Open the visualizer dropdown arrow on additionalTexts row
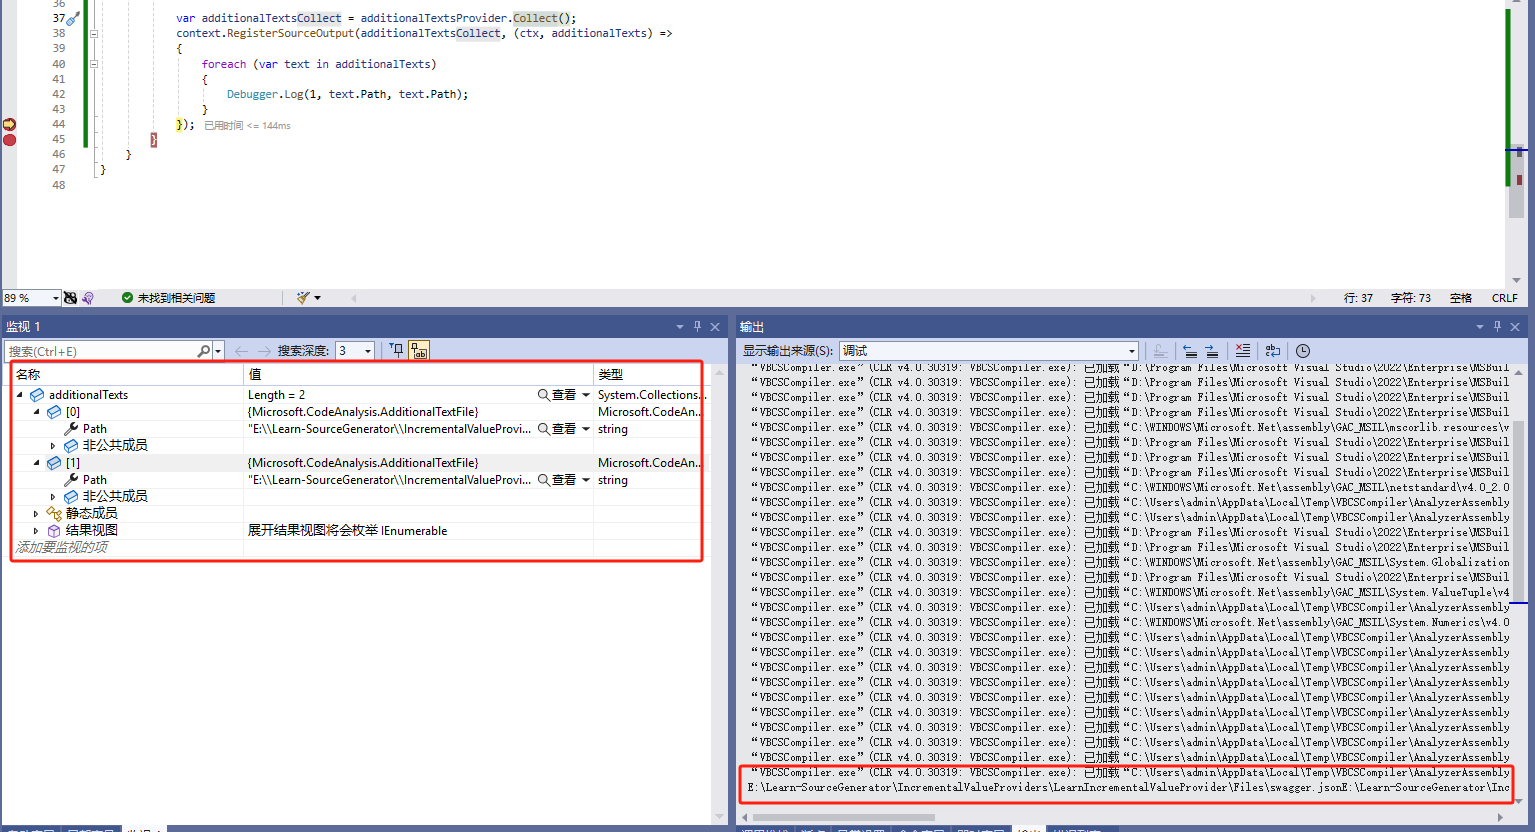1535x832 pixels. [586, 395]
